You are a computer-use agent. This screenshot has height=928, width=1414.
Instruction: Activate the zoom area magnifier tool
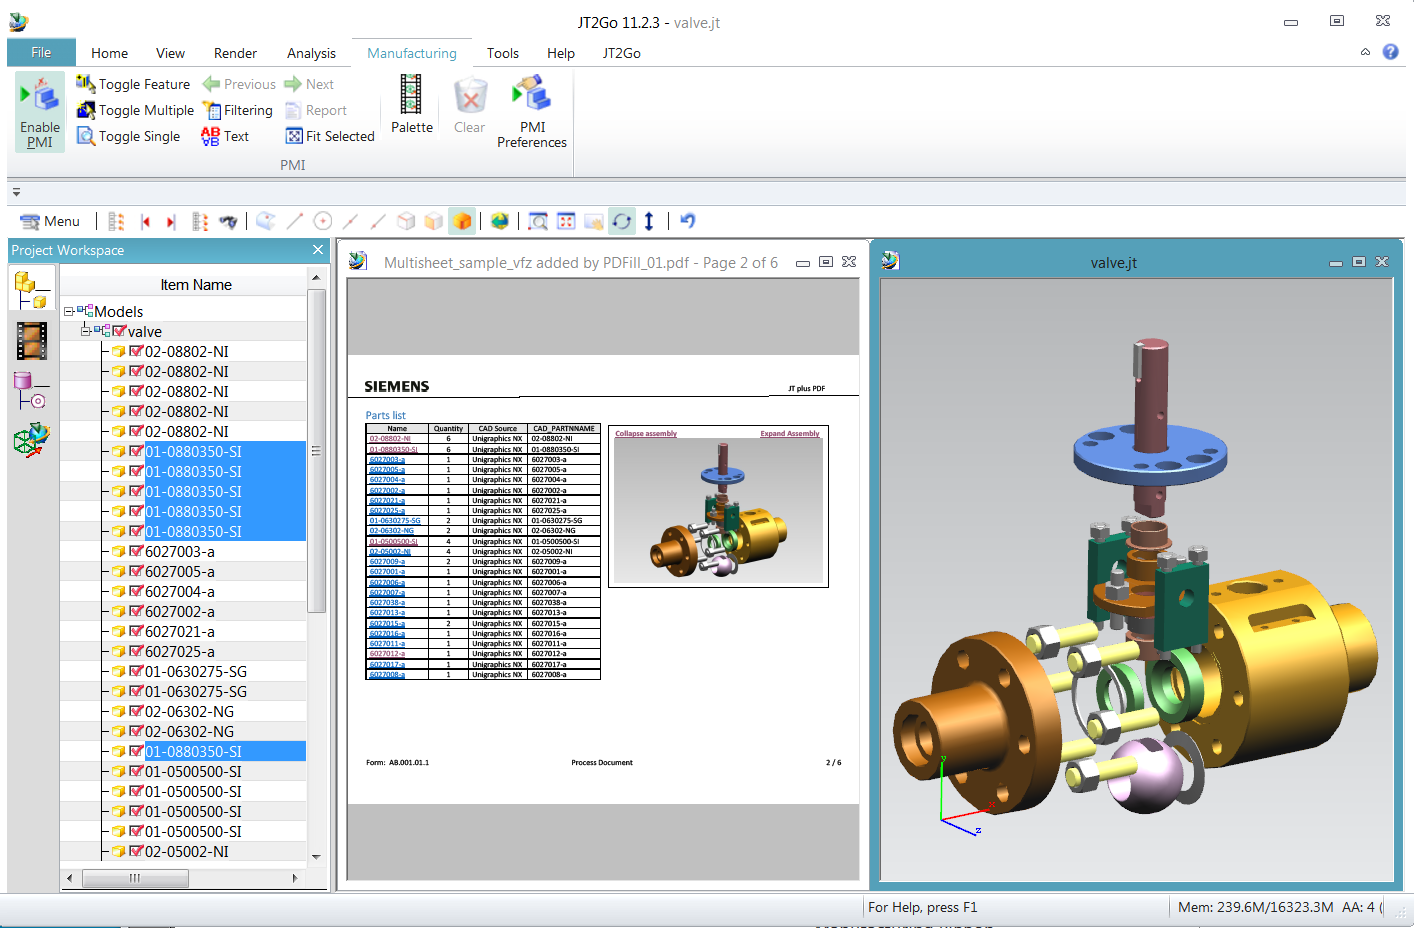point(538,222)
